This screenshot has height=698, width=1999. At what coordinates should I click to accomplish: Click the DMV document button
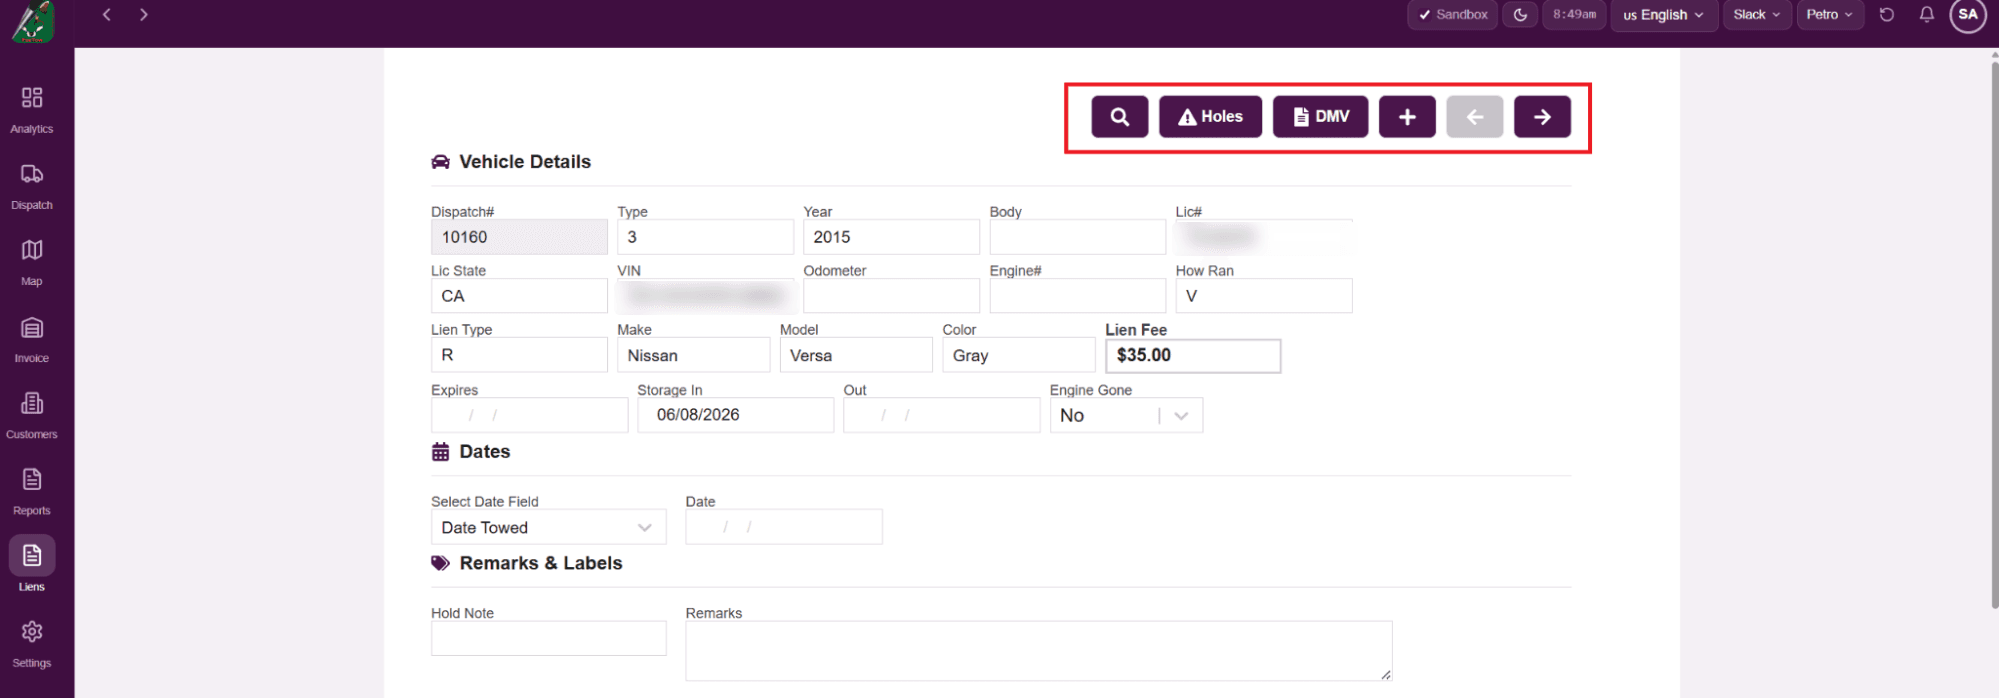[x=1320, y=117]
